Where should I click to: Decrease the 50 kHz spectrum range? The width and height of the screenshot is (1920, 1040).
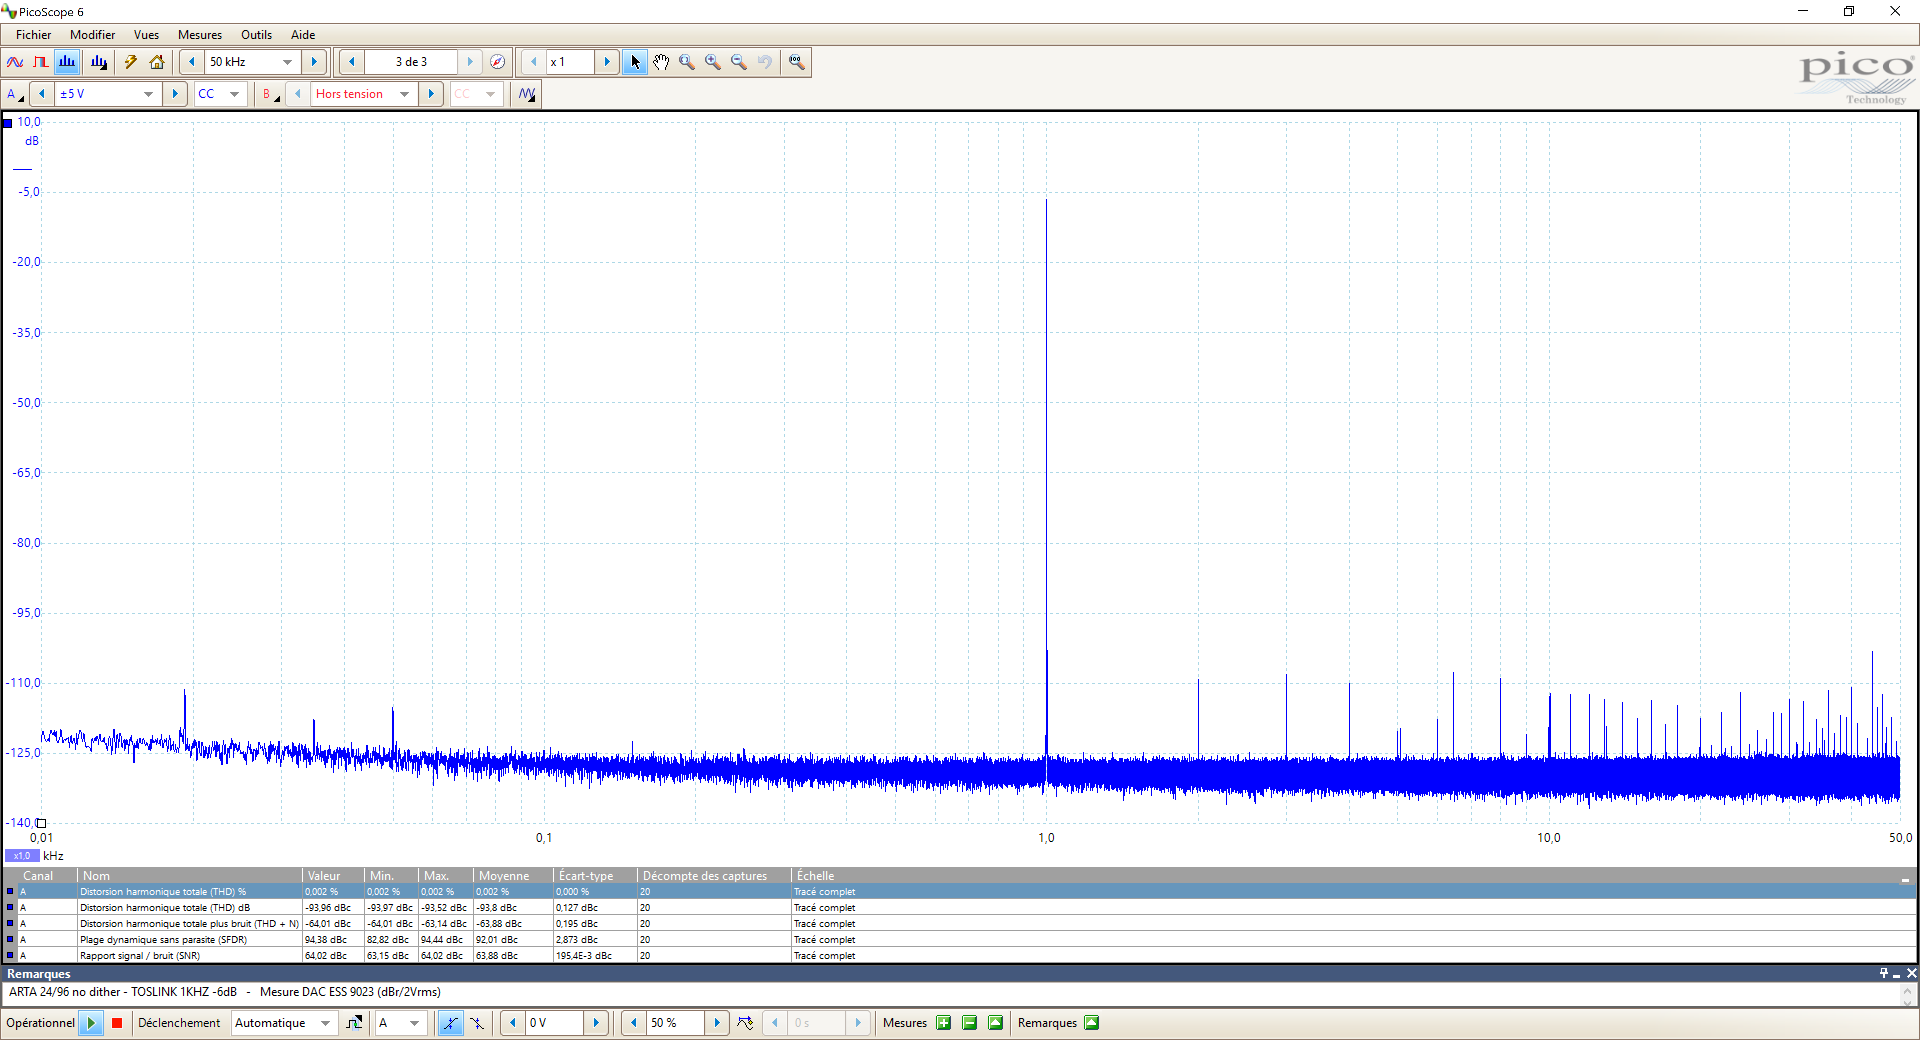tap(192, 62)
